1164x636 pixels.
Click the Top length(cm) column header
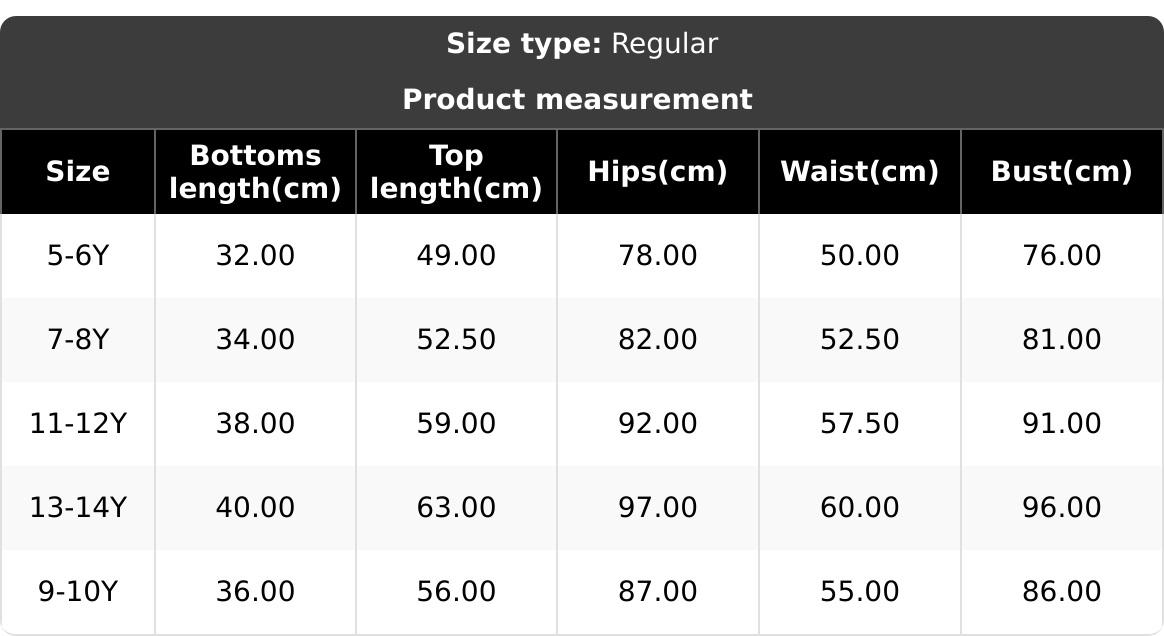(x=456, y=172)
